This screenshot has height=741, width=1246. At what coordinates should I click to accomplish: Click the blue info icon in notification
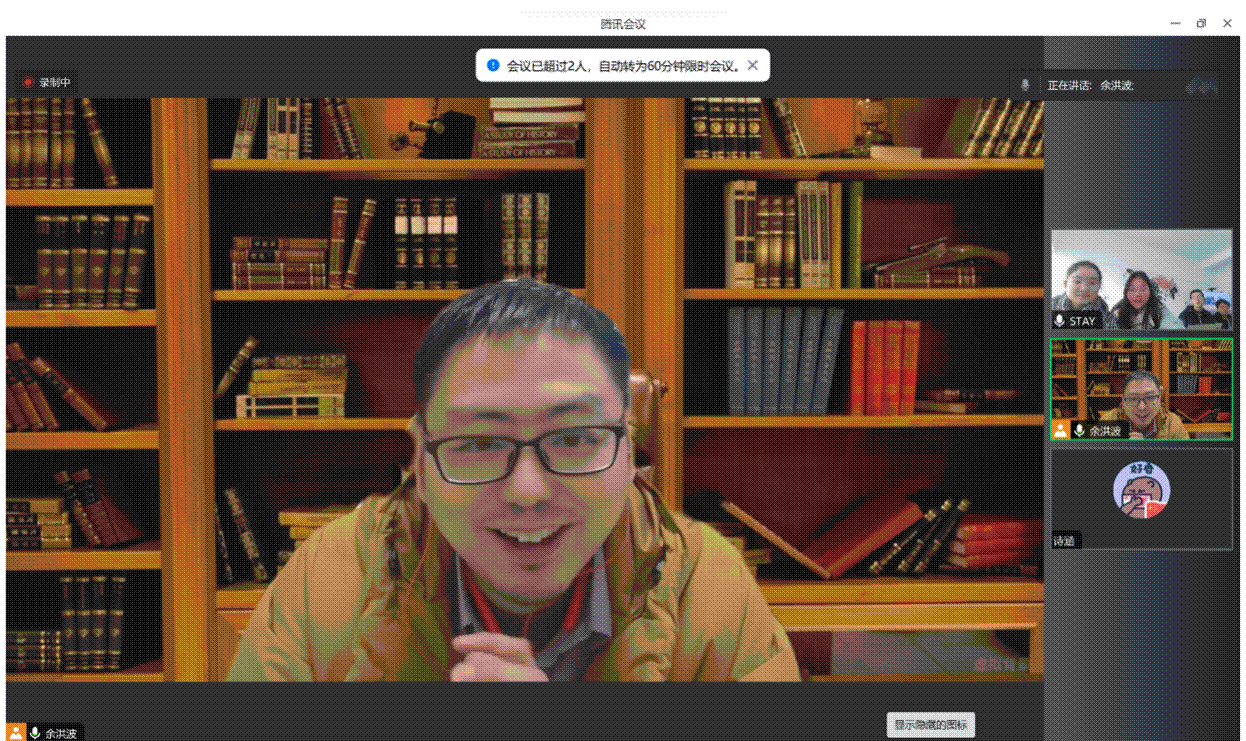tap(492, 66)
